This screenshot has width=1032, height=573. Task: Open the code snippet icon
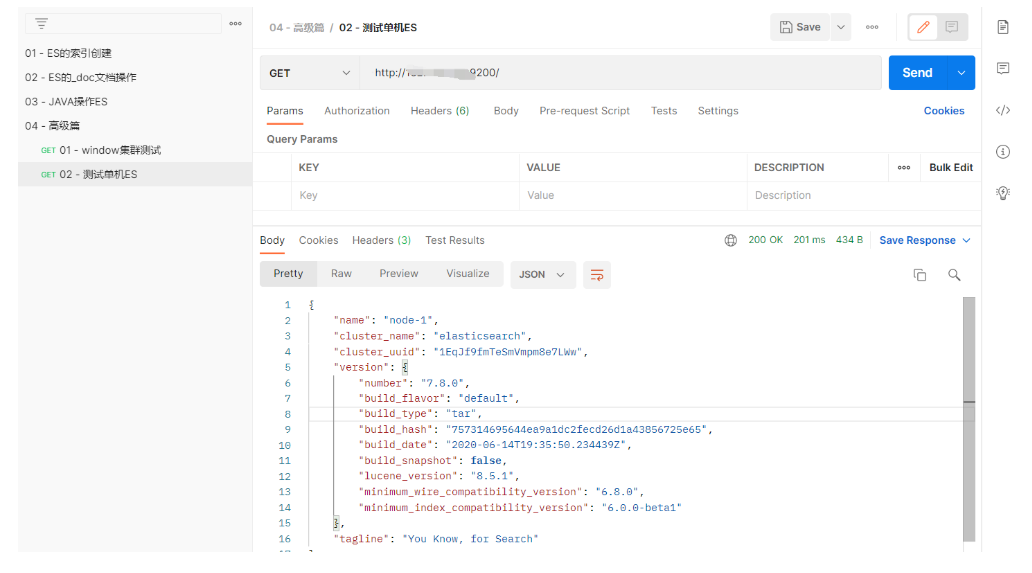(x=1003, y=110)
